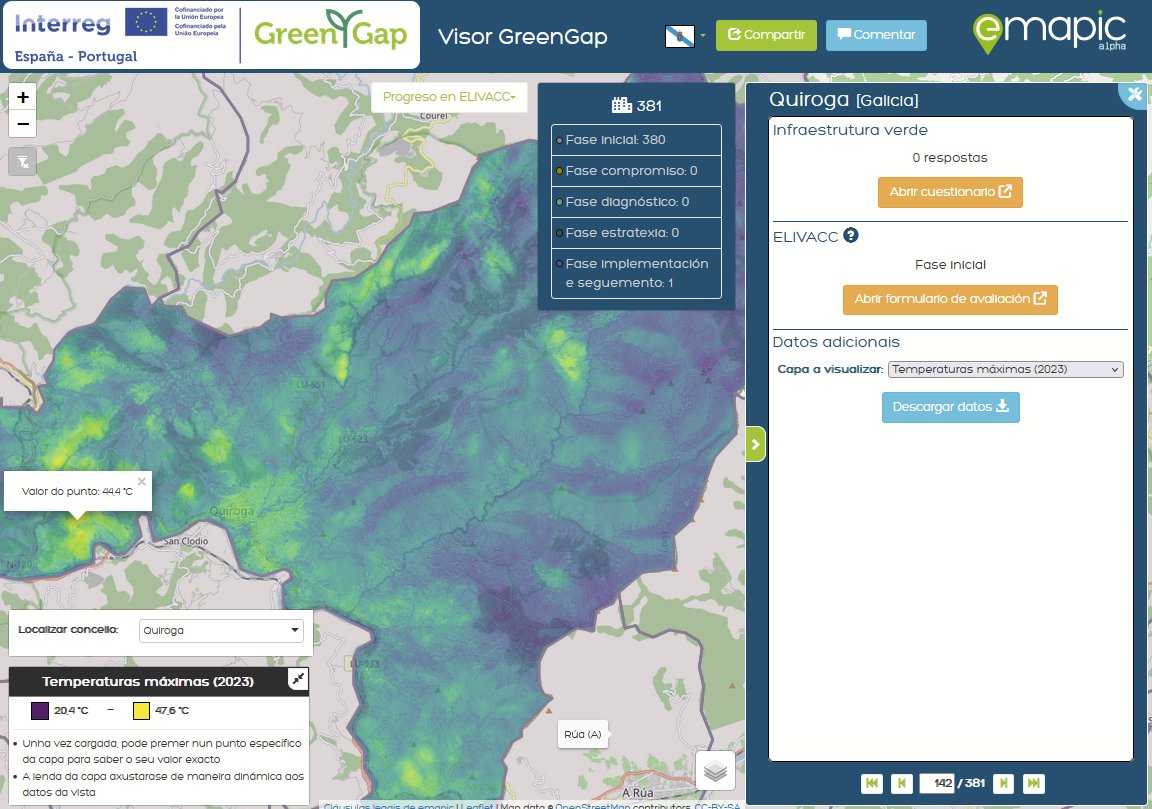Open the Leaflet attribution link

coord(479,805)
